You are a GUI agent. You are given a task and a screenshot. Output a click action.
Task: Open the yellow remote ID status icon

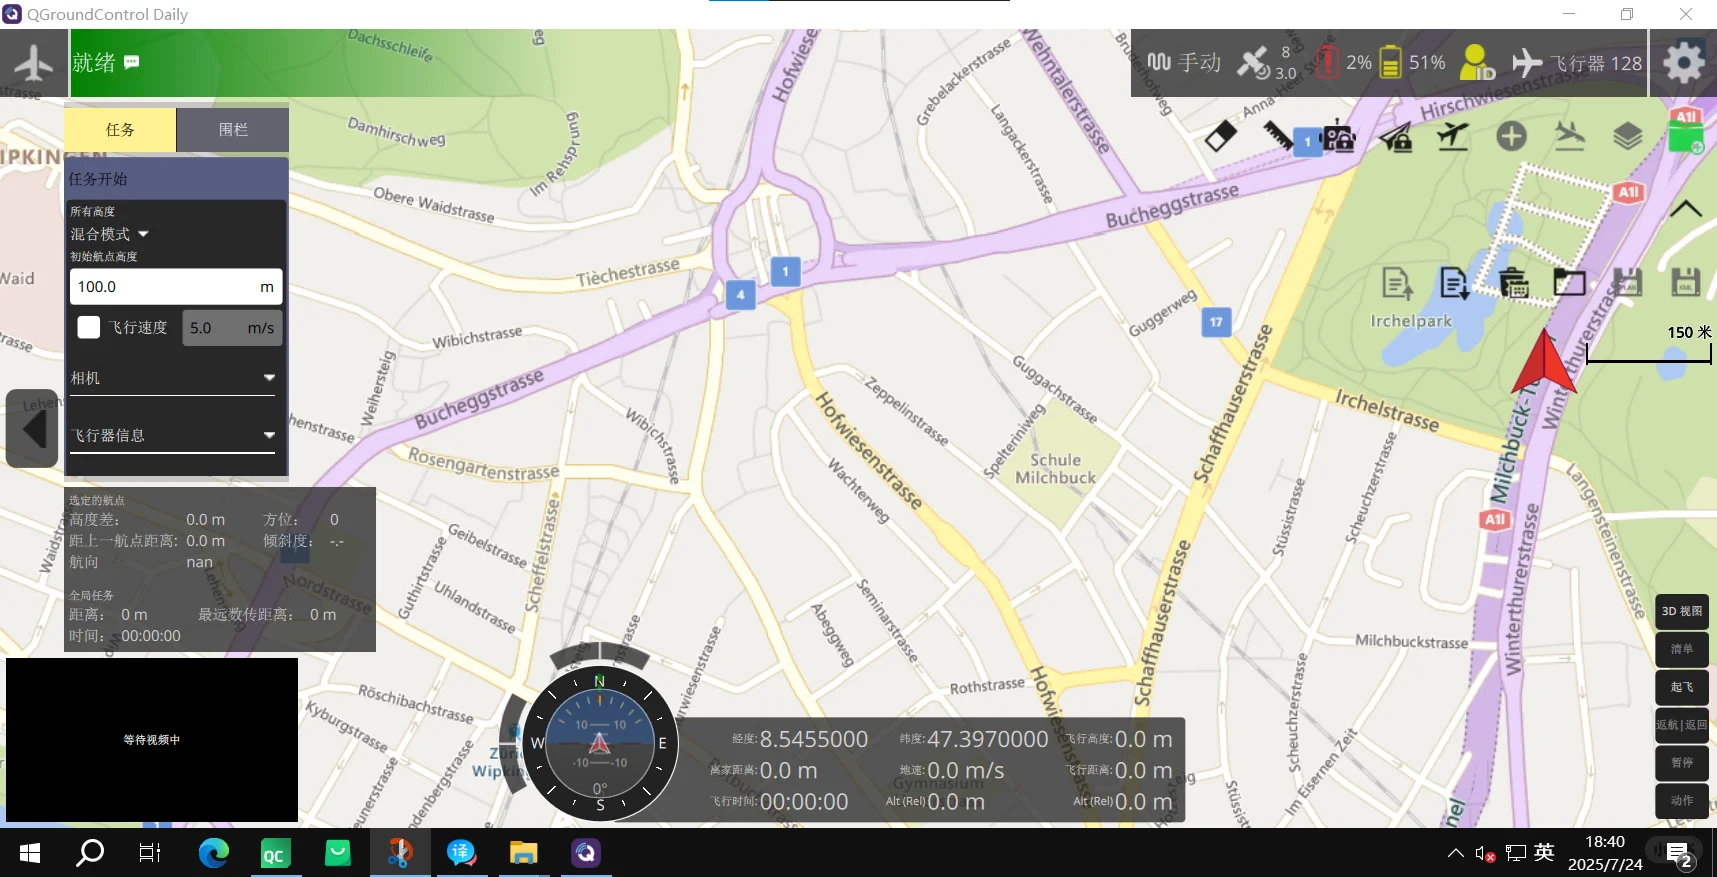pyautogui.click(x=1476, y=62)
